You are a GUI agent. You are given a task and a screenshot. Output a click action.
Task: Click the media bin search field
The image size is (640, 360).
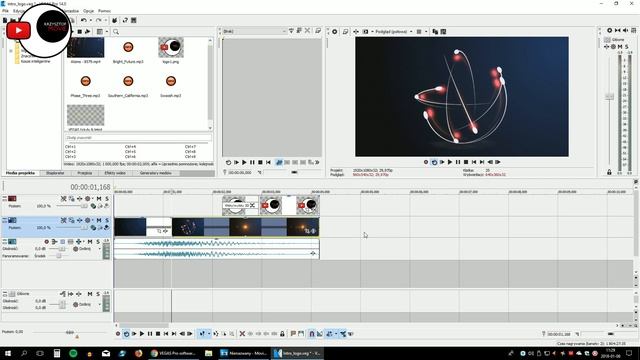point(138,138)
